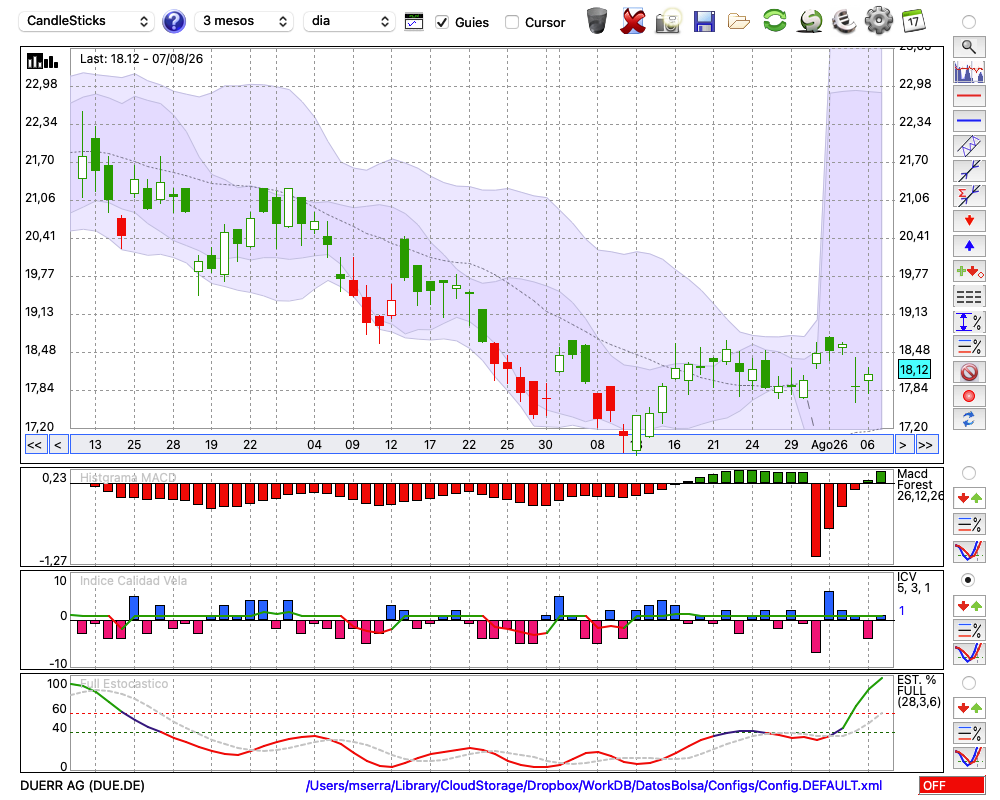Viewport: 1000px width, 800px height.
Task: Open the settings gear icon
Action: tap(879, 21)
